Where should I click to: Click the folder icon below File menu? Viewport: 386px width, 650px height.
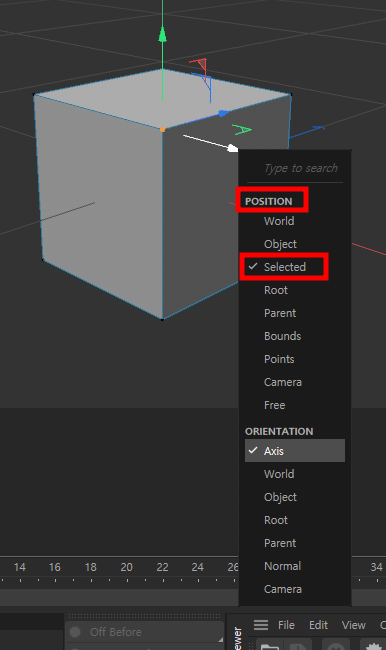pyautogui.click(x=269, y=646)
